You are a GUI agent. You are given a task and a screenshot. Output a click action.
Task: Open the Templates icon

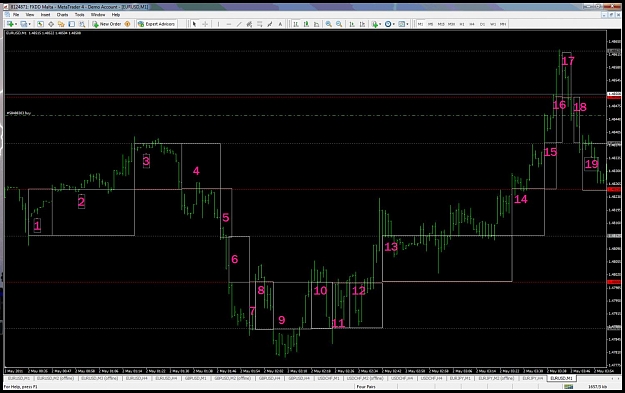click(402, 24)
